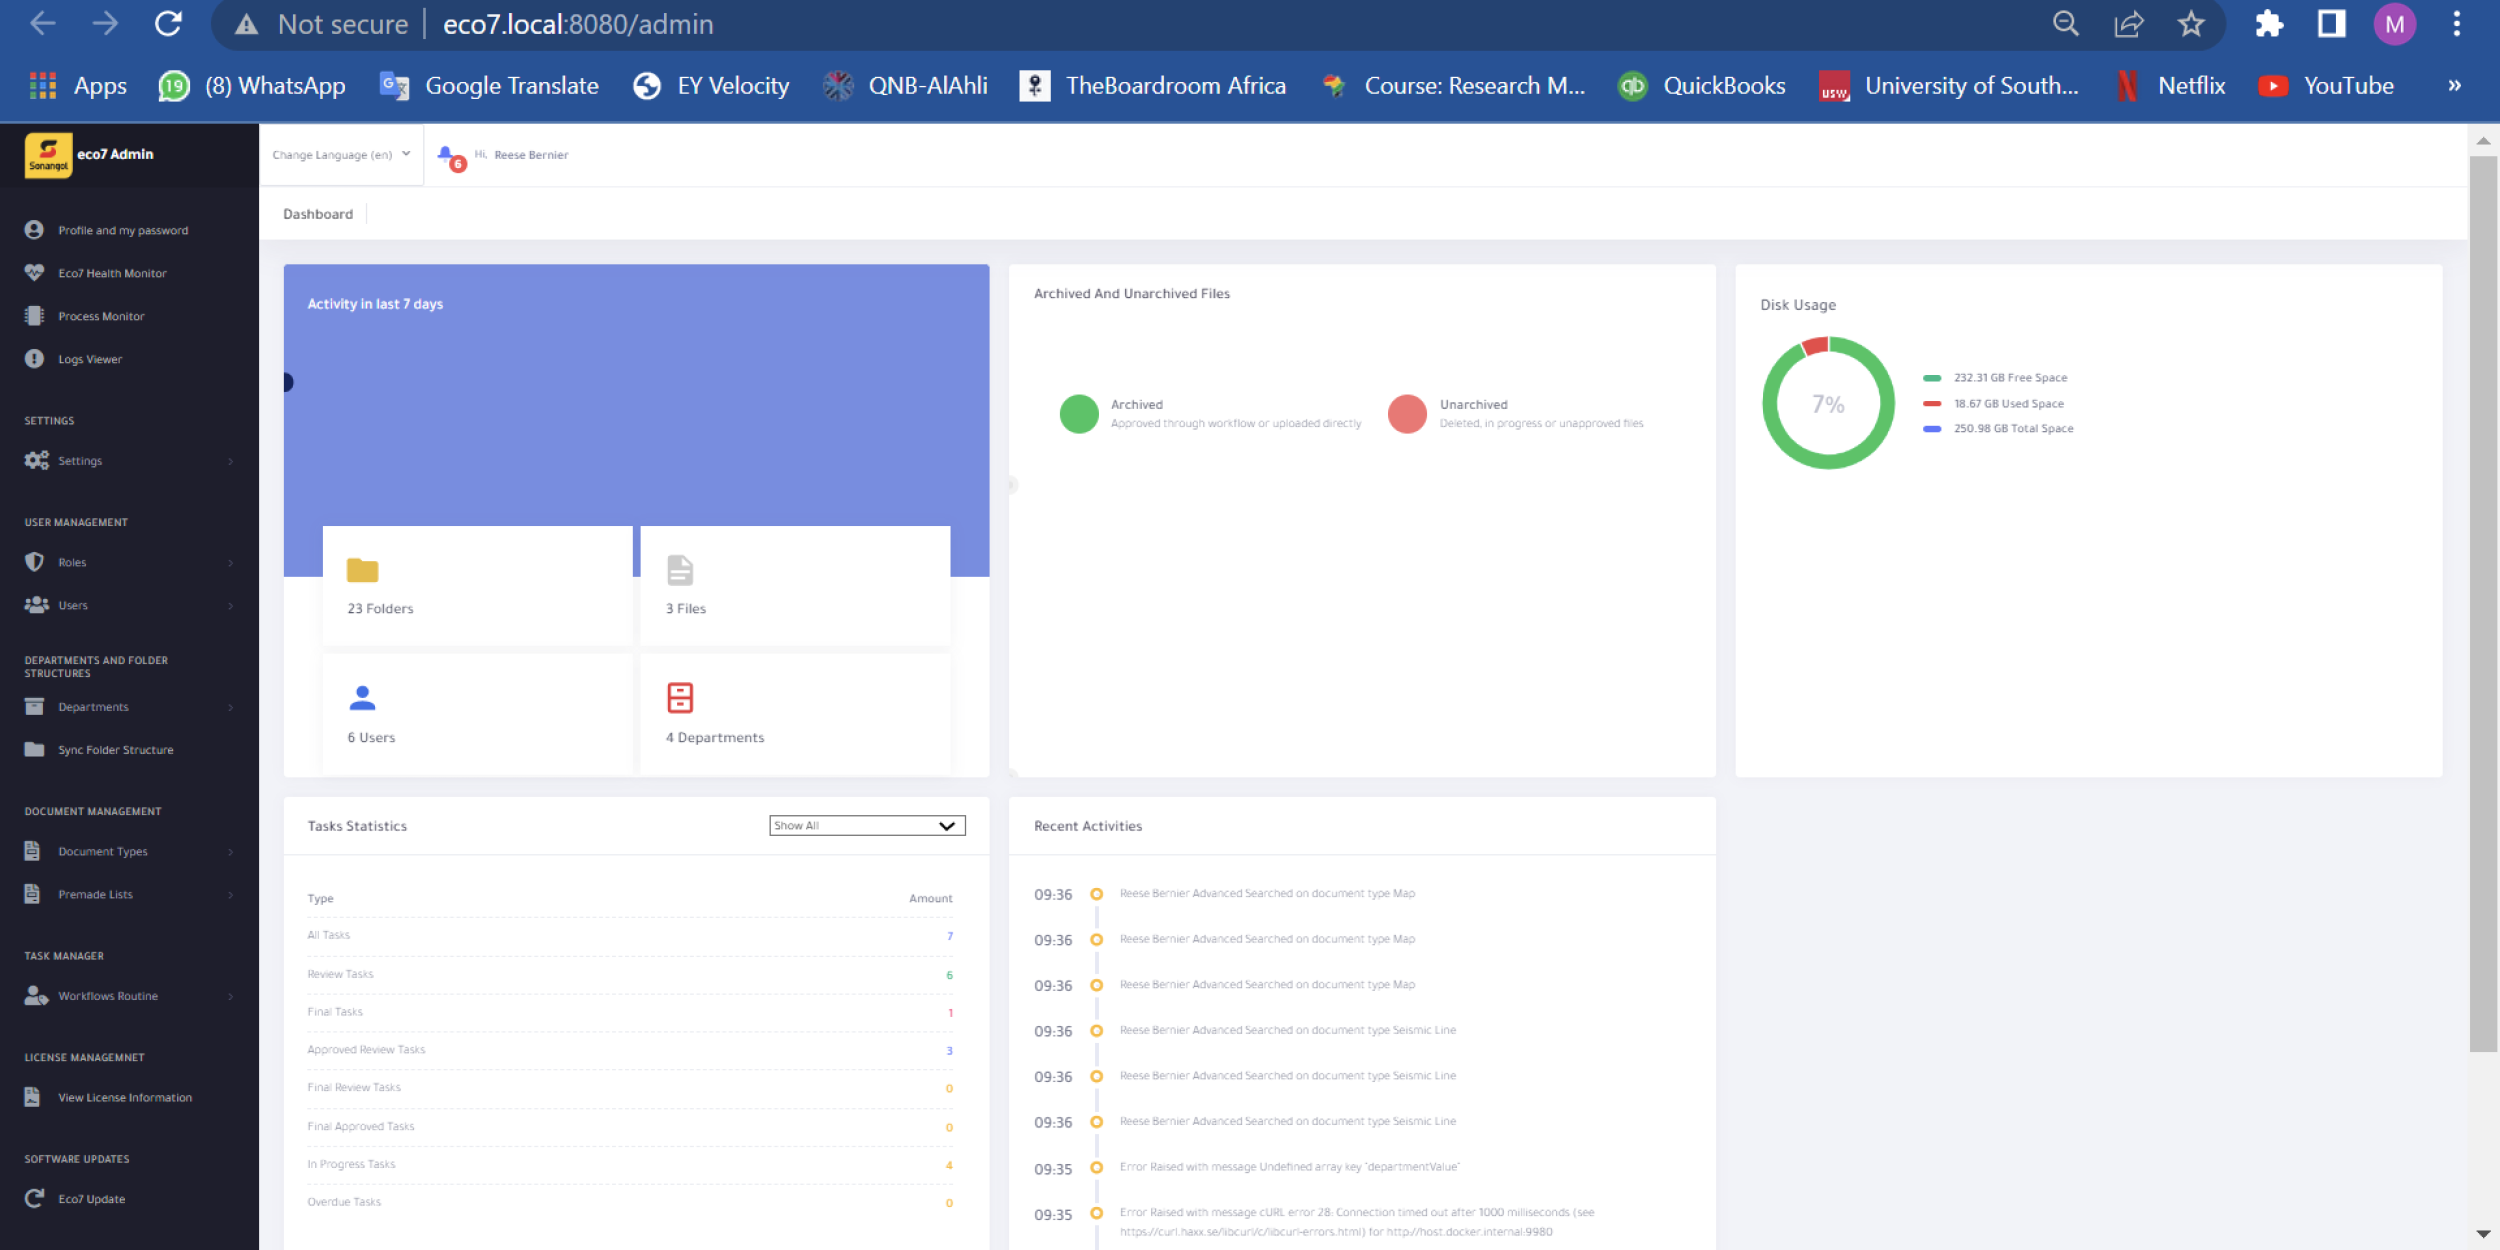Open Process Monitor sidebar icon

coord(34,316)
